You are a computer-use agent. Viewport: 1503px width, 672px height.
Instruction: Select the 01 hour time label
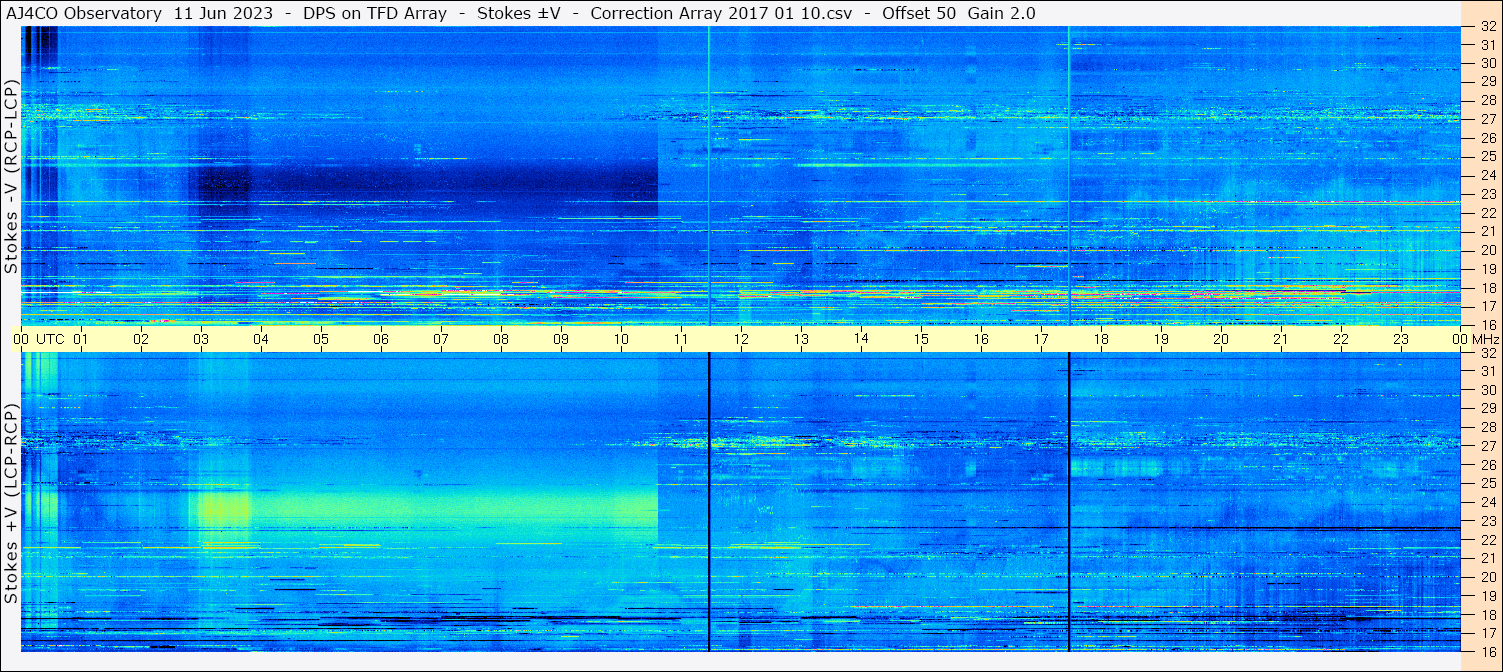pos(81,339)
